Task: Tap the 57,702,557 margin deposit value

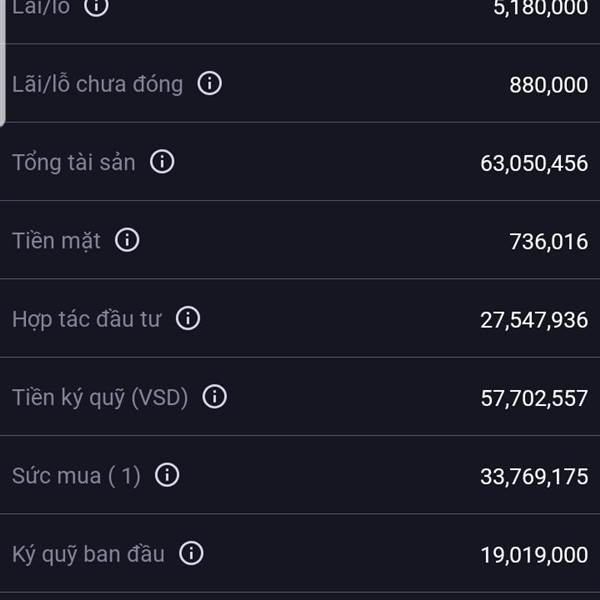Action: point(534,398)
